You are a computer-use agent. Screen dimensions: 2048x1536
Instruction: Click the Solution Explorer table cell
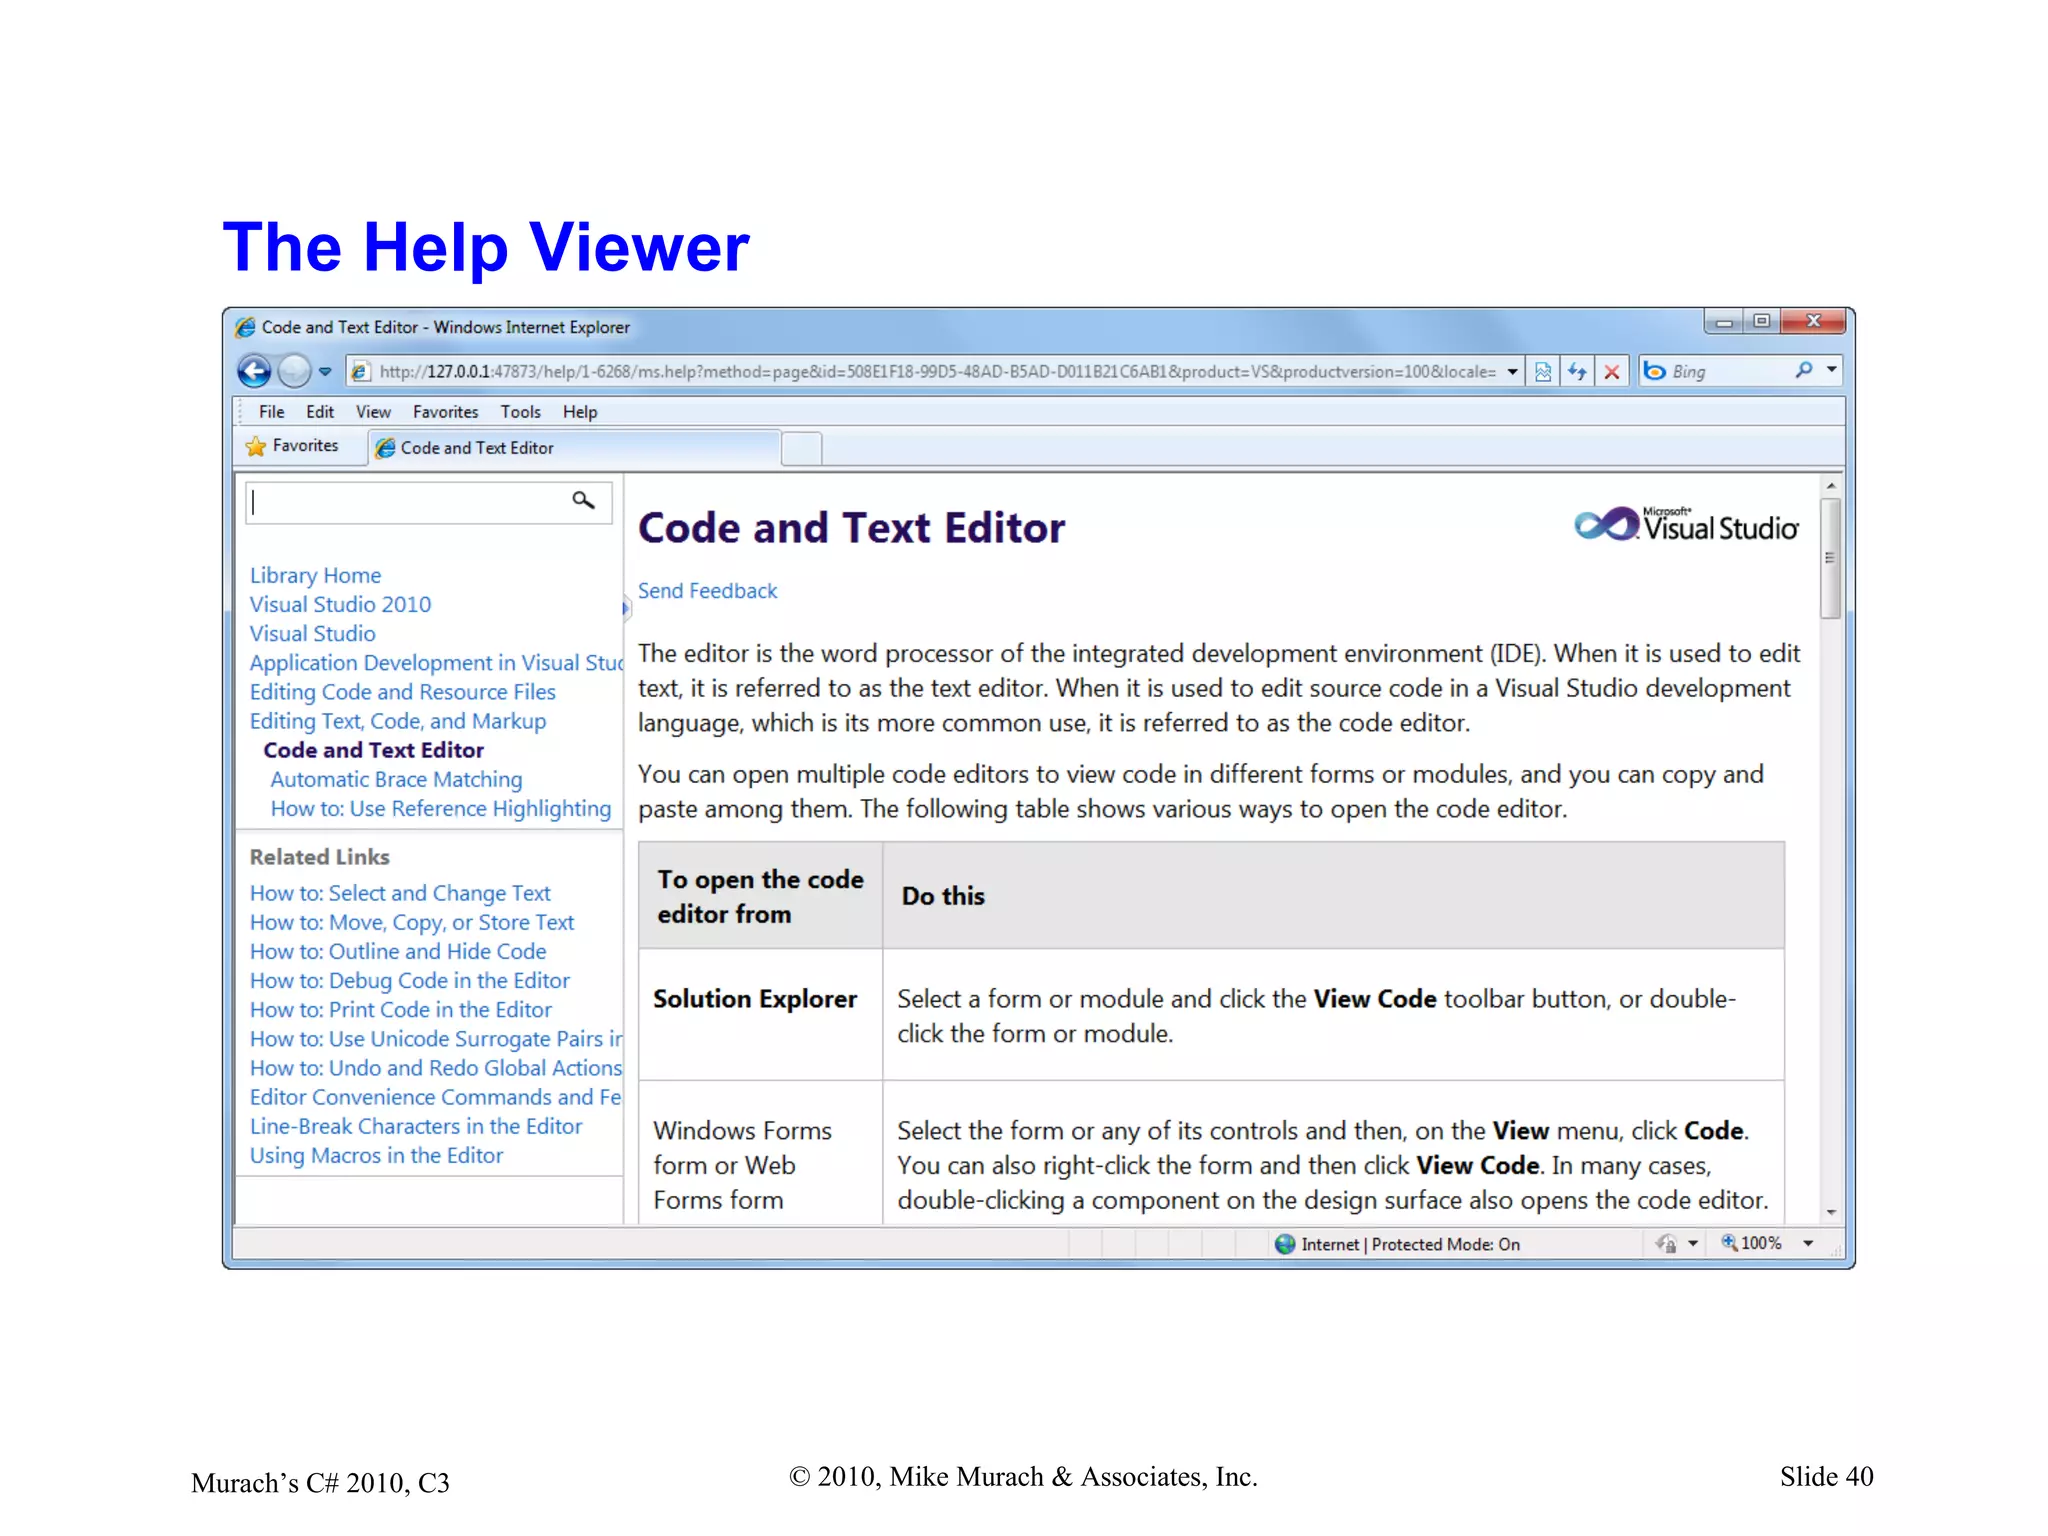(760, 1014)
